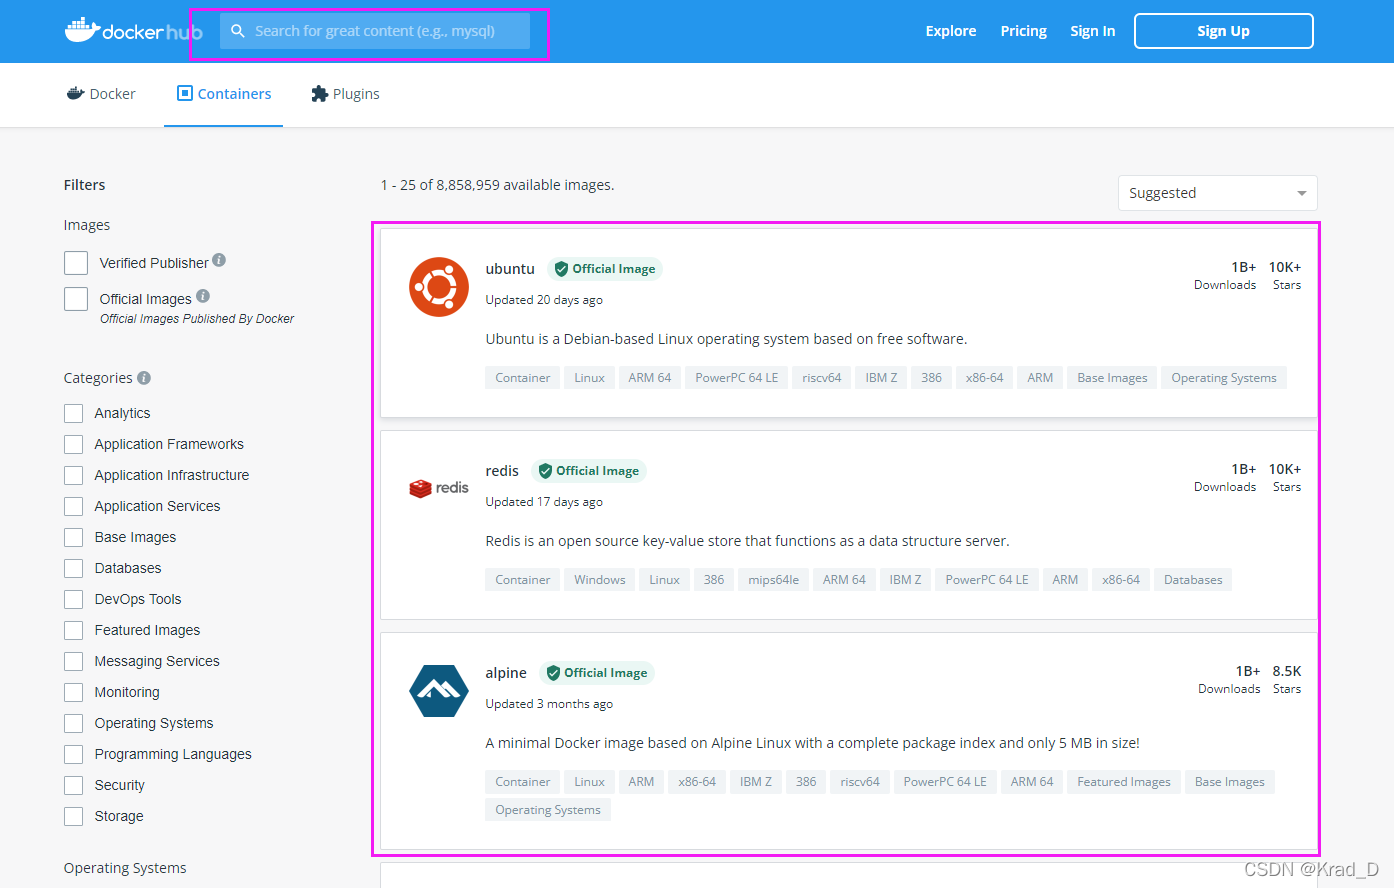This screenshot has width=1394, height=888.
Task: Click the Official Images info icon
Action: click(x=203, y=296)
